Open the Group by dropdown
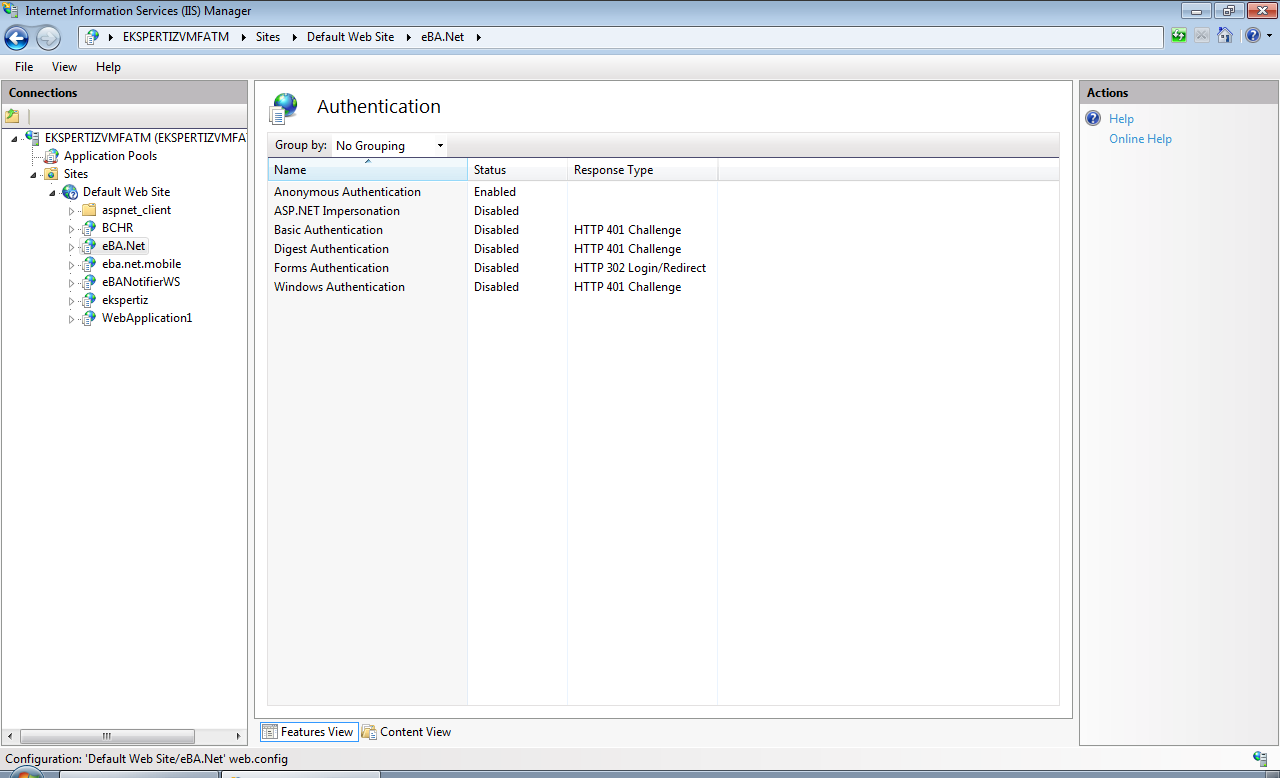The image size is (1280, 778). point(389,146)
